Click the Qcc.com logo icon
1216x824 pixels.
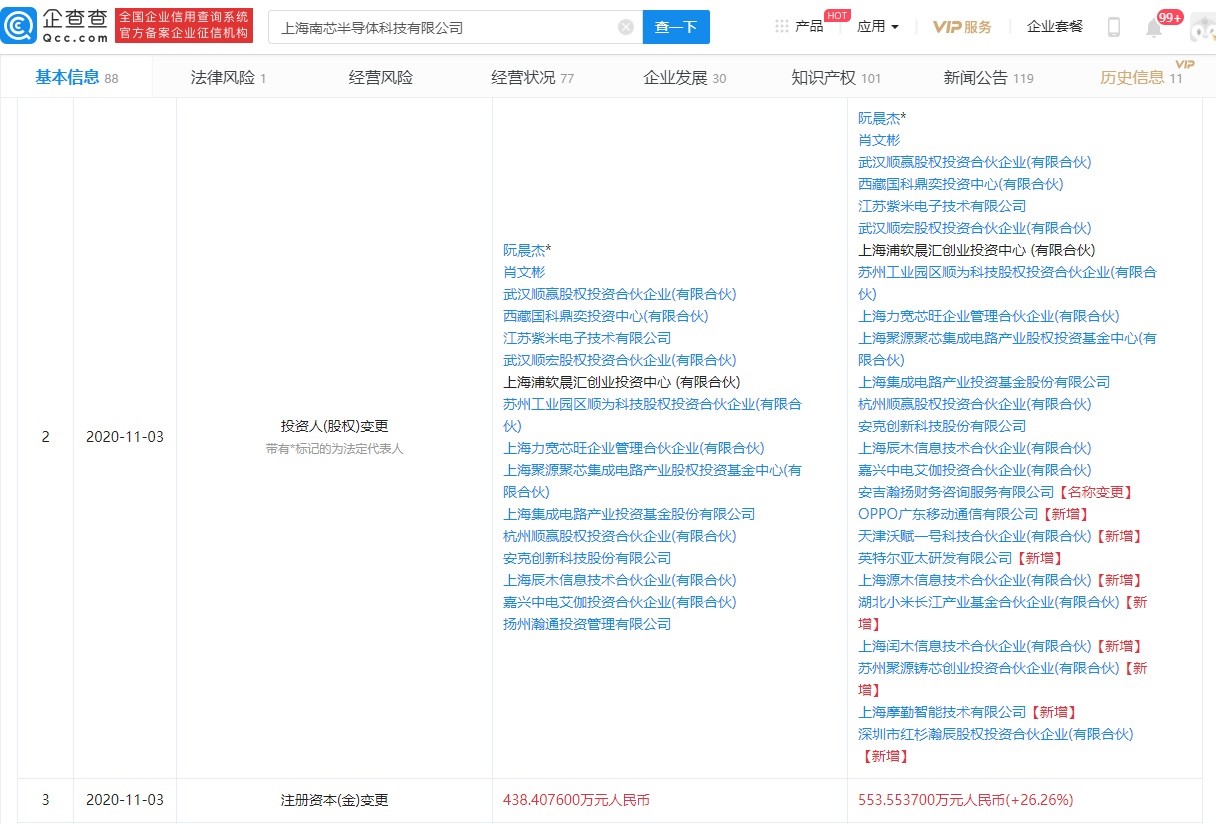(x=20, y=26)
